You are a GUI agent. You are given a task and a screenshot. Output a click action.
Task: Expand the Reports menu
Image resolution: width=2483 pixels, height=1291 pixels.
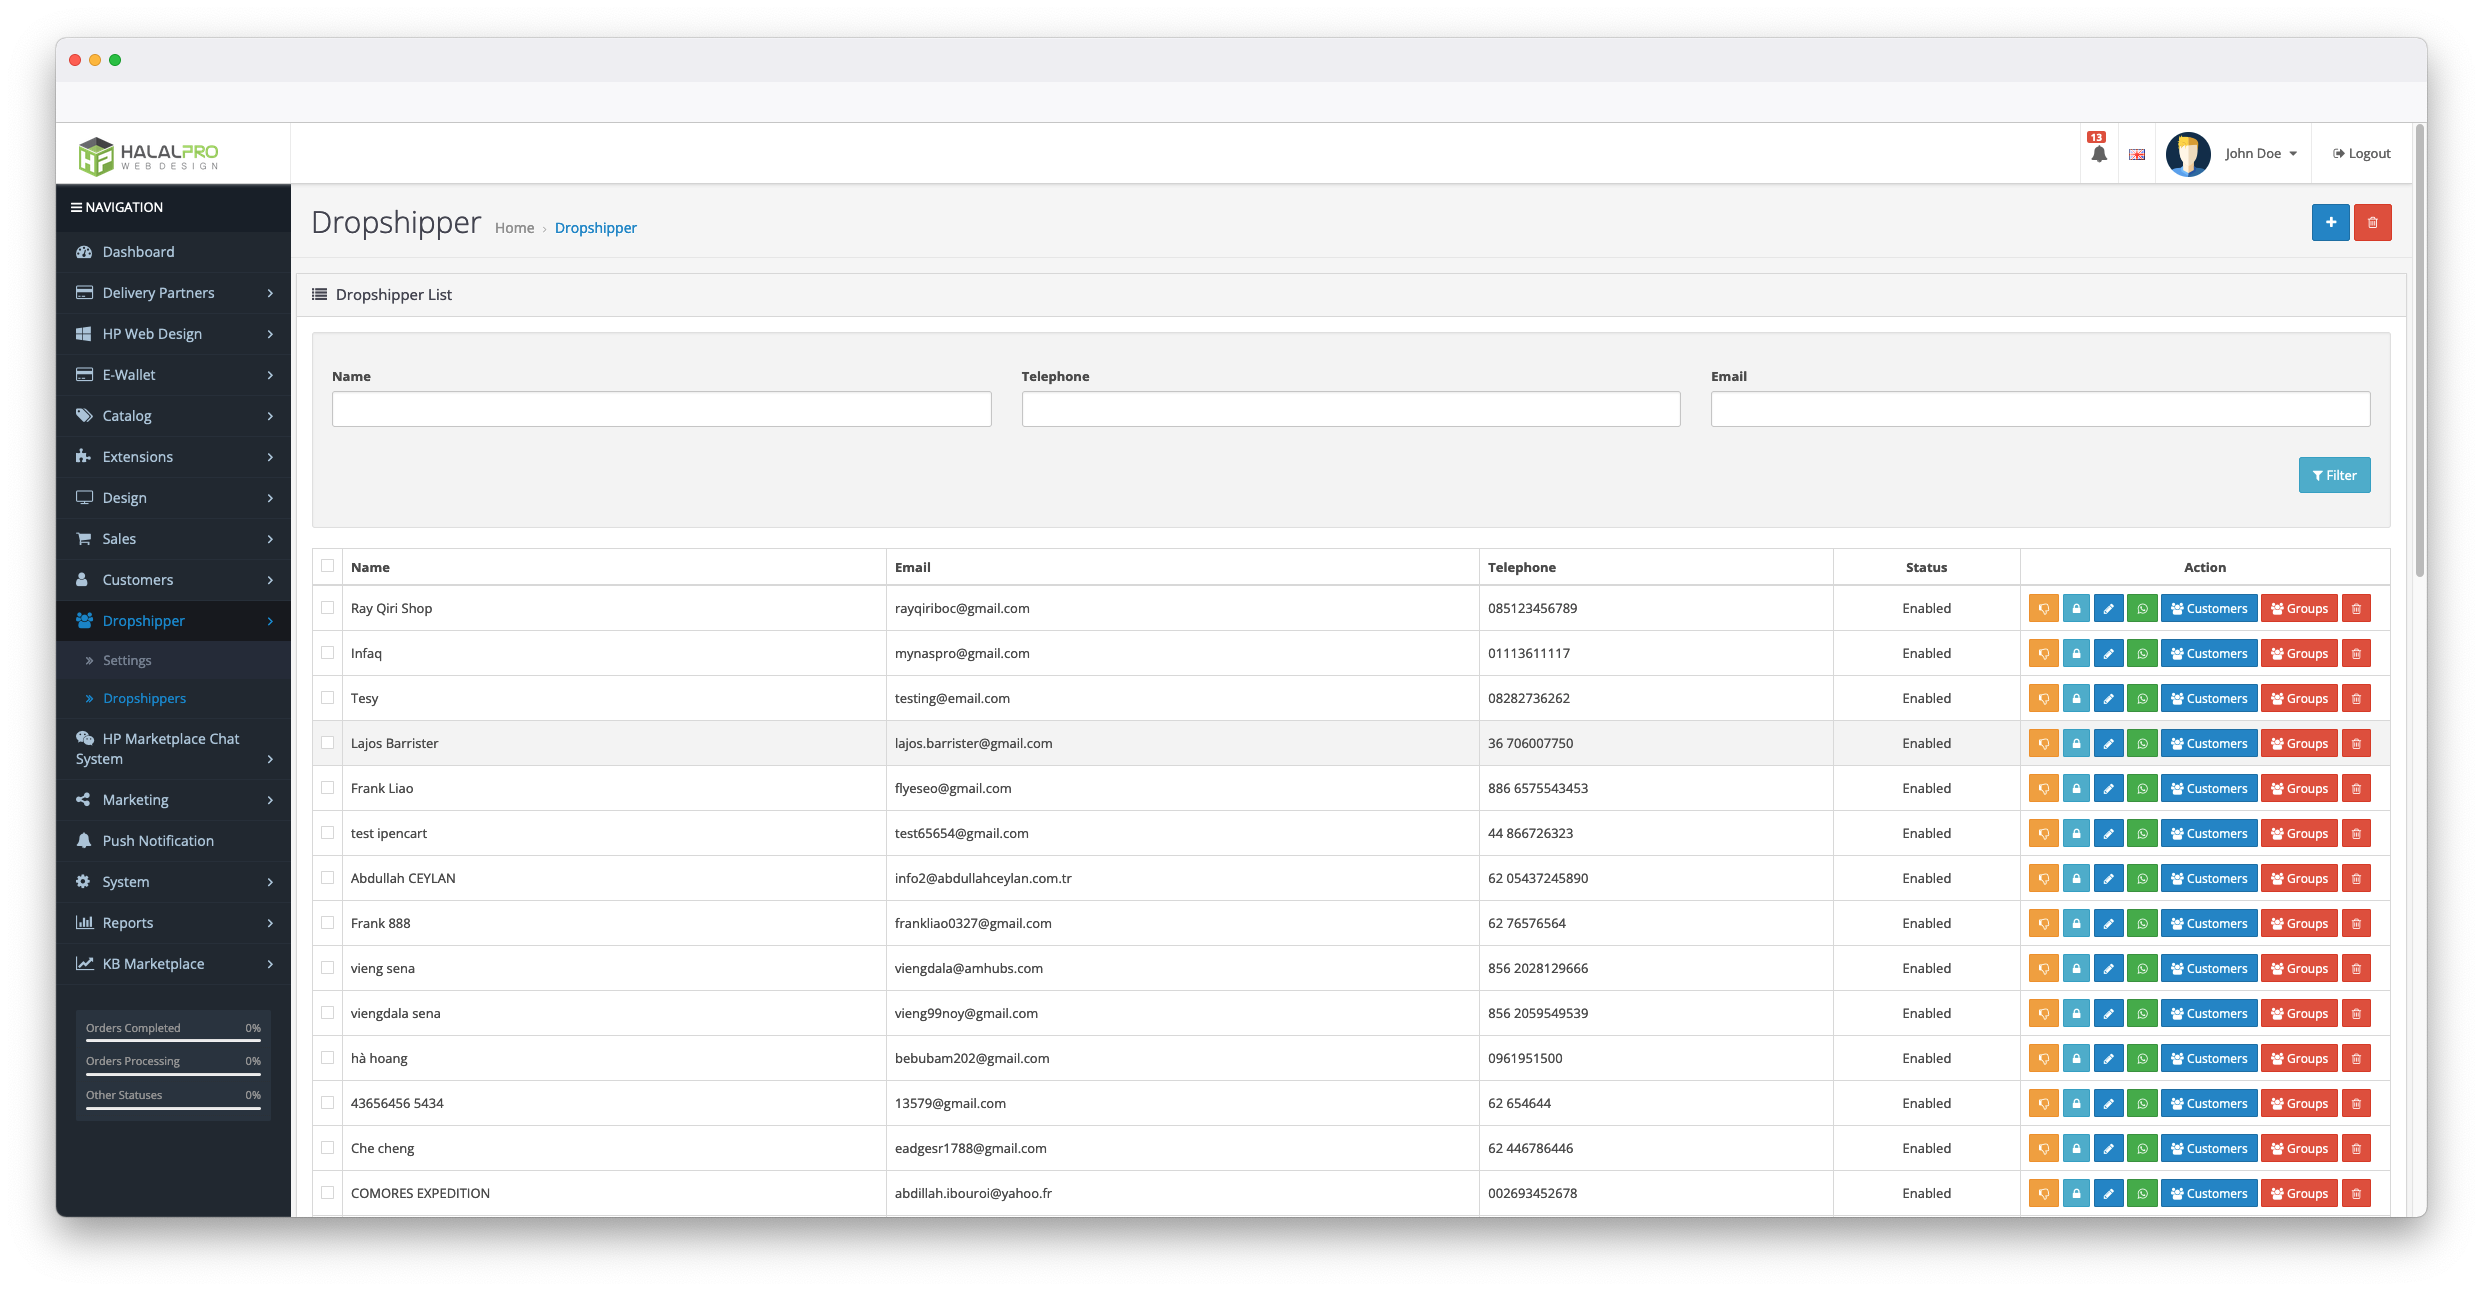click(x=127, y=922)
